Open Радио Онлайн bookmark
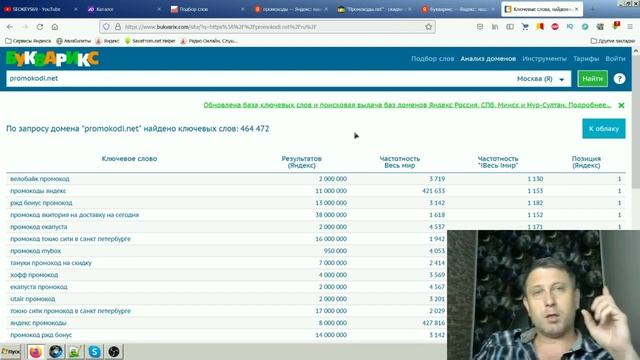Image resolution: width=640 pixels, height=360 pixels. [x=209, y=41]
